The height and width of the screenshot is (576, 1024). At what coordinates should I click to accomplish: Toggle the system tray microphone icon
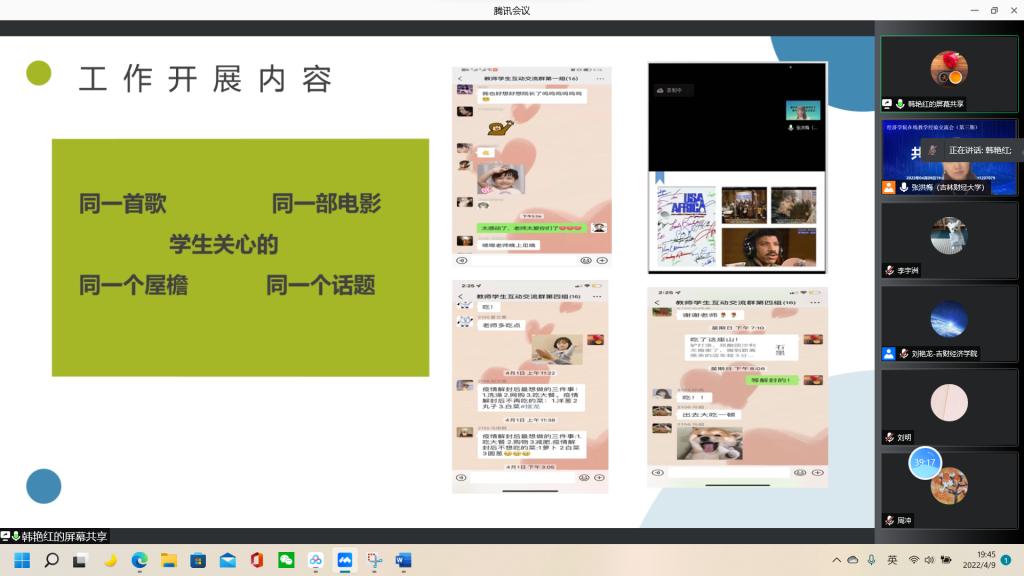tap(871, 560)
